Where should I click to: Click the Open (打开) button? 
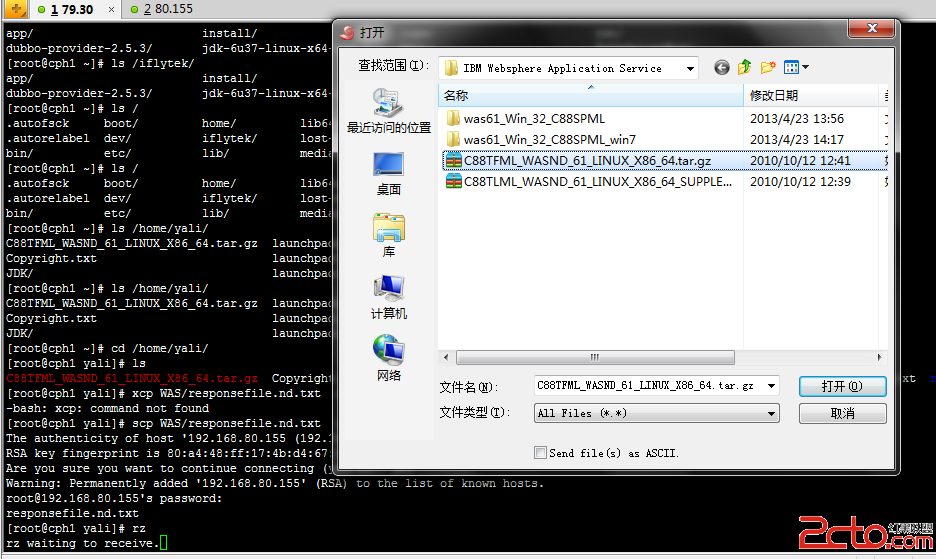(x=842, y=386)
